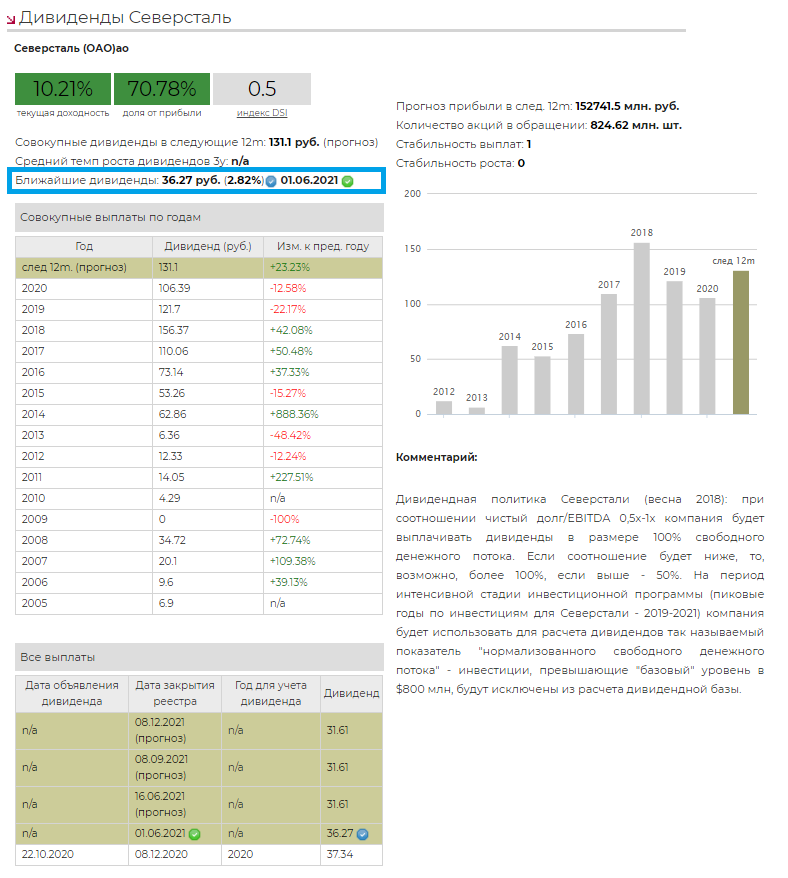Viewport: 788px width, 878px height.
Task: Click the Дата объявления дивиденда column header
Action: pyautogui.click(x=72, y=693)
